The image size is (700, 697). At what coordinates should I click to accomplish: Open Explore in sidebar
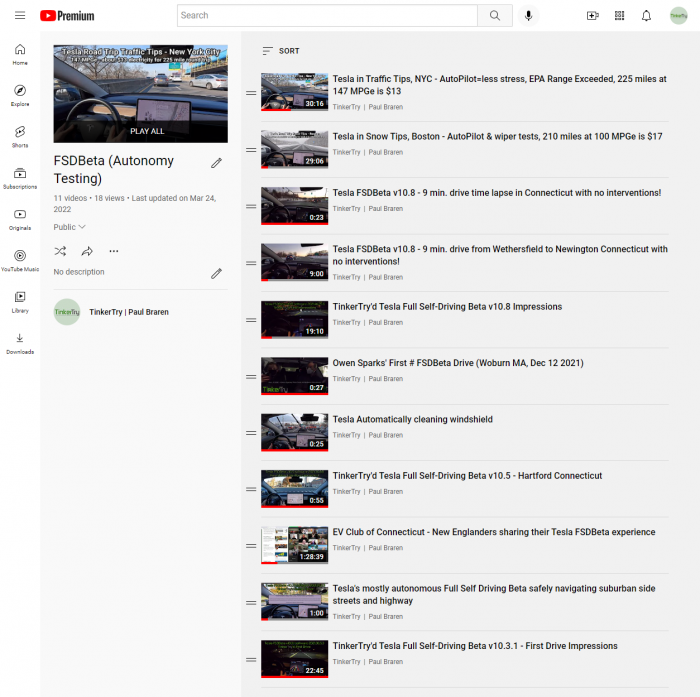tap(20, 96)
